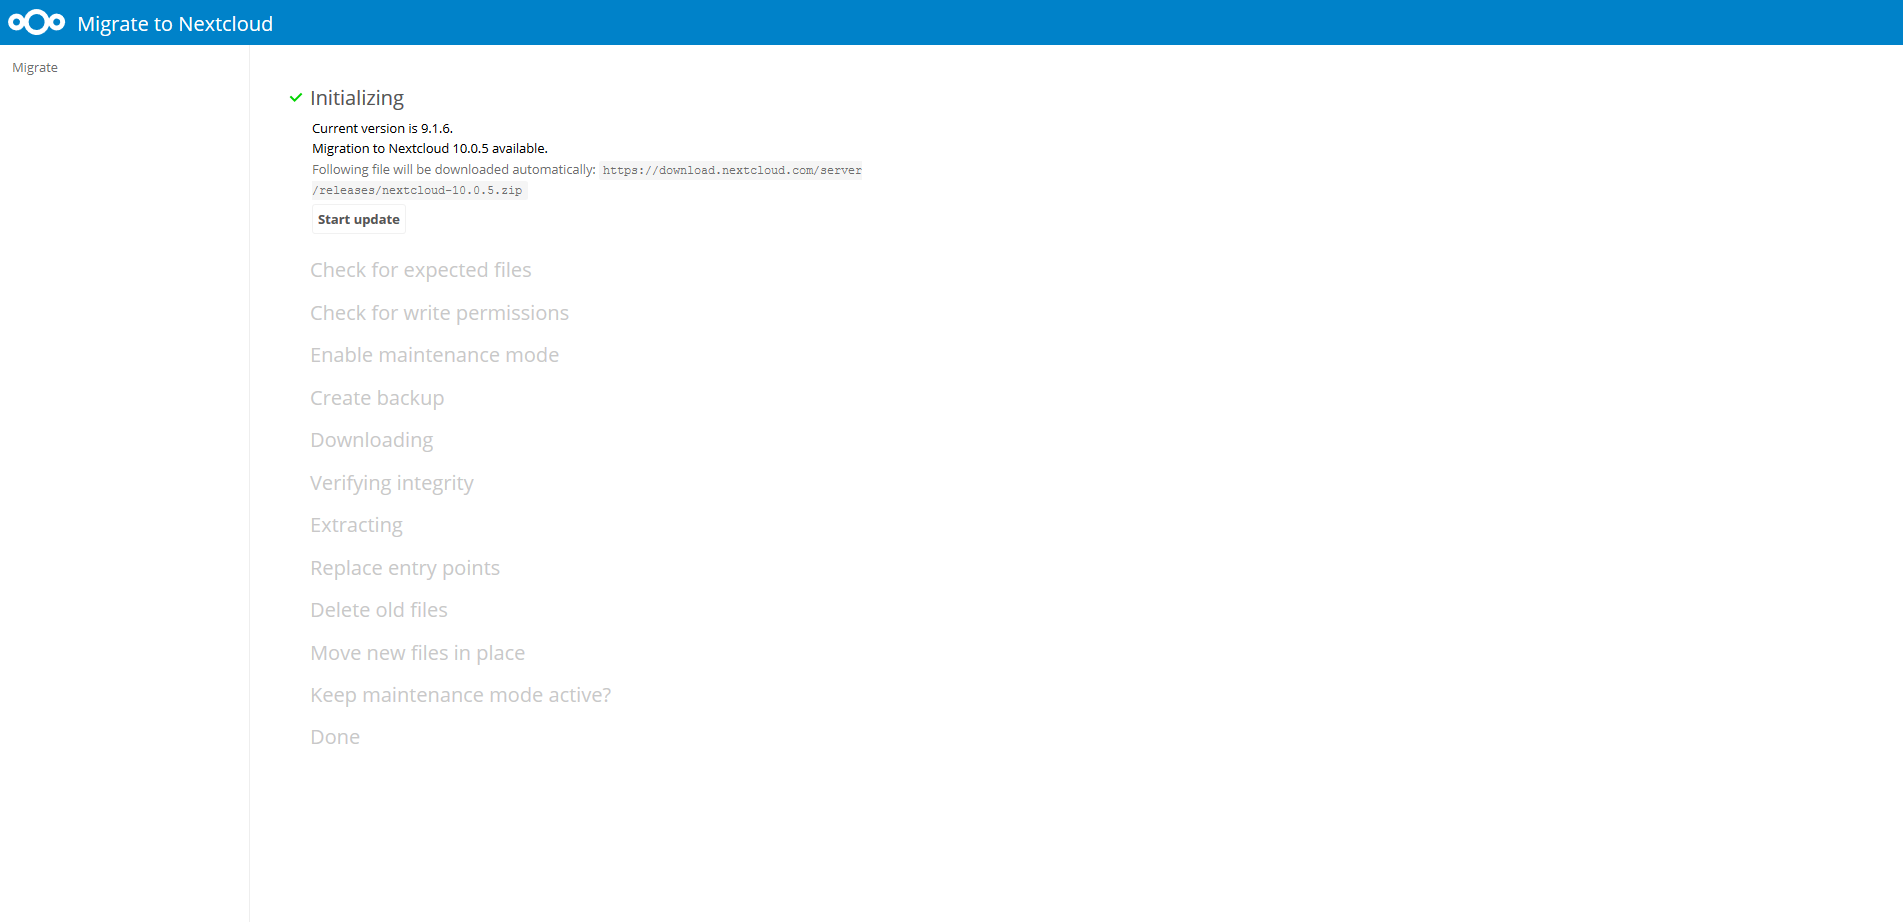Click the Initializing step heading

click(357, 98)
